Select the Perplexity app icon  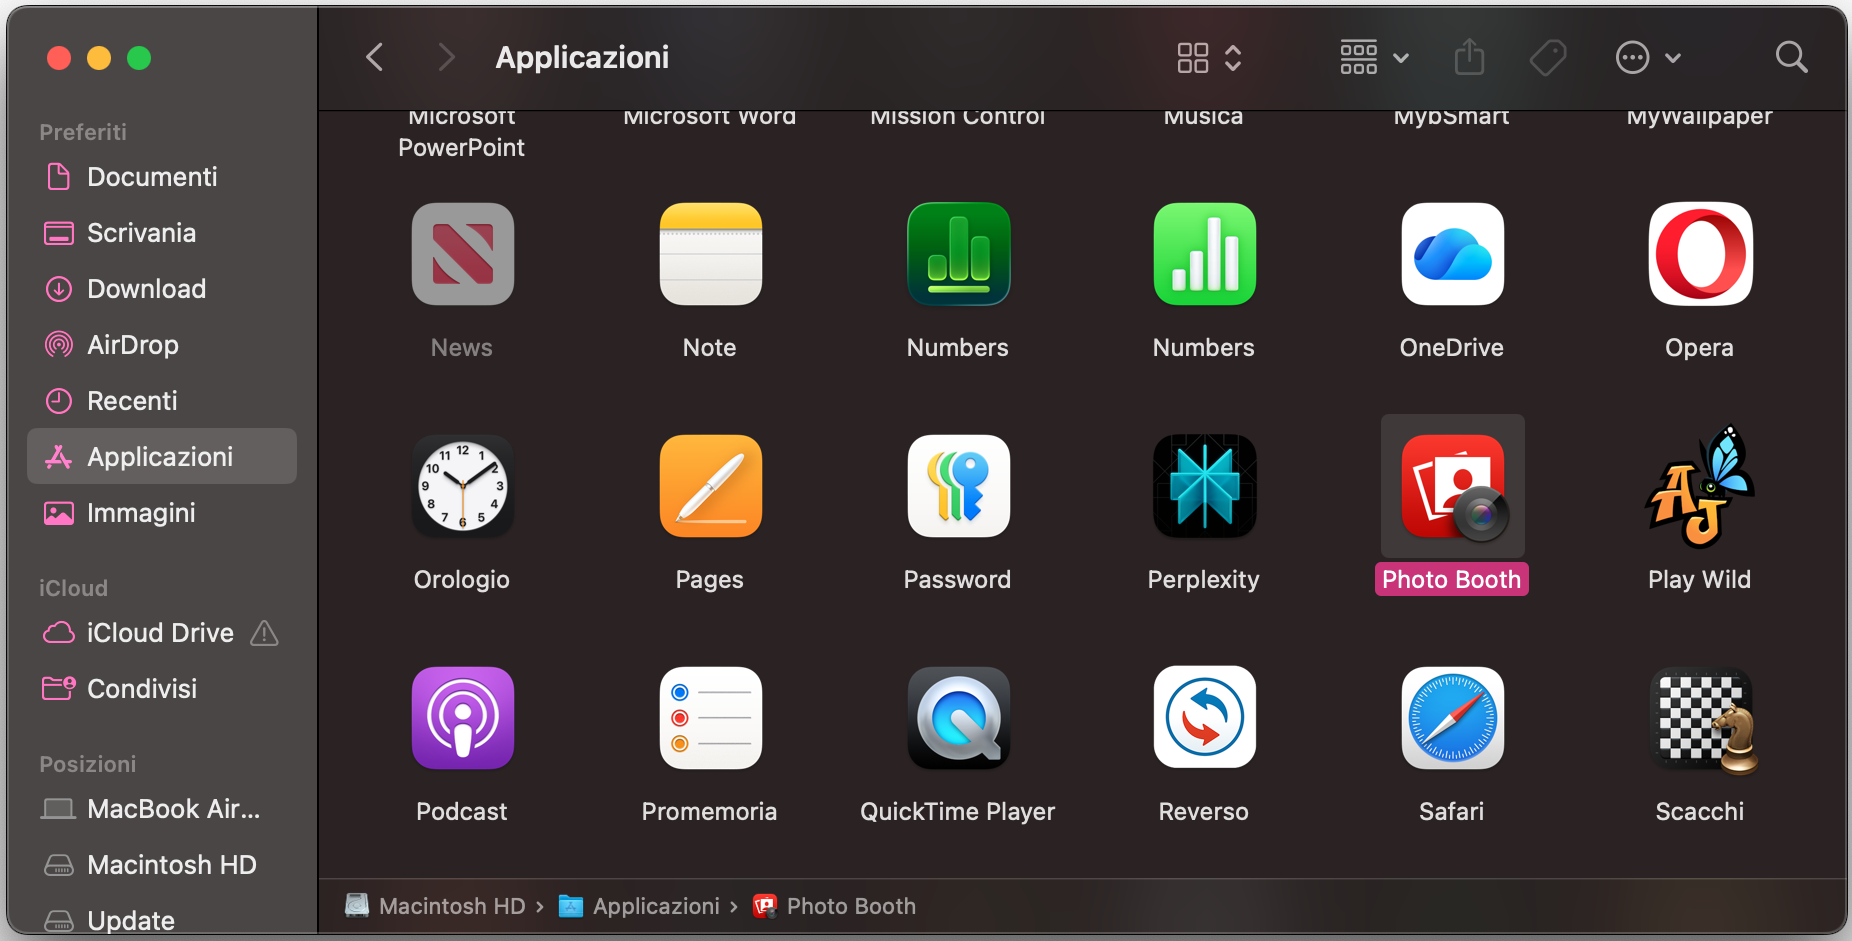tap(1204, 486)
